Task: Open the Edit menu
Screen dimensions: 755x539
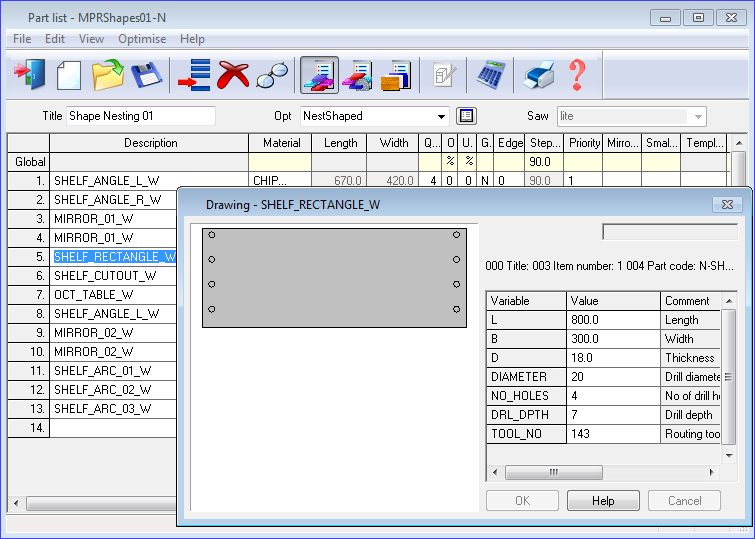Action: (x=55, y=39)
